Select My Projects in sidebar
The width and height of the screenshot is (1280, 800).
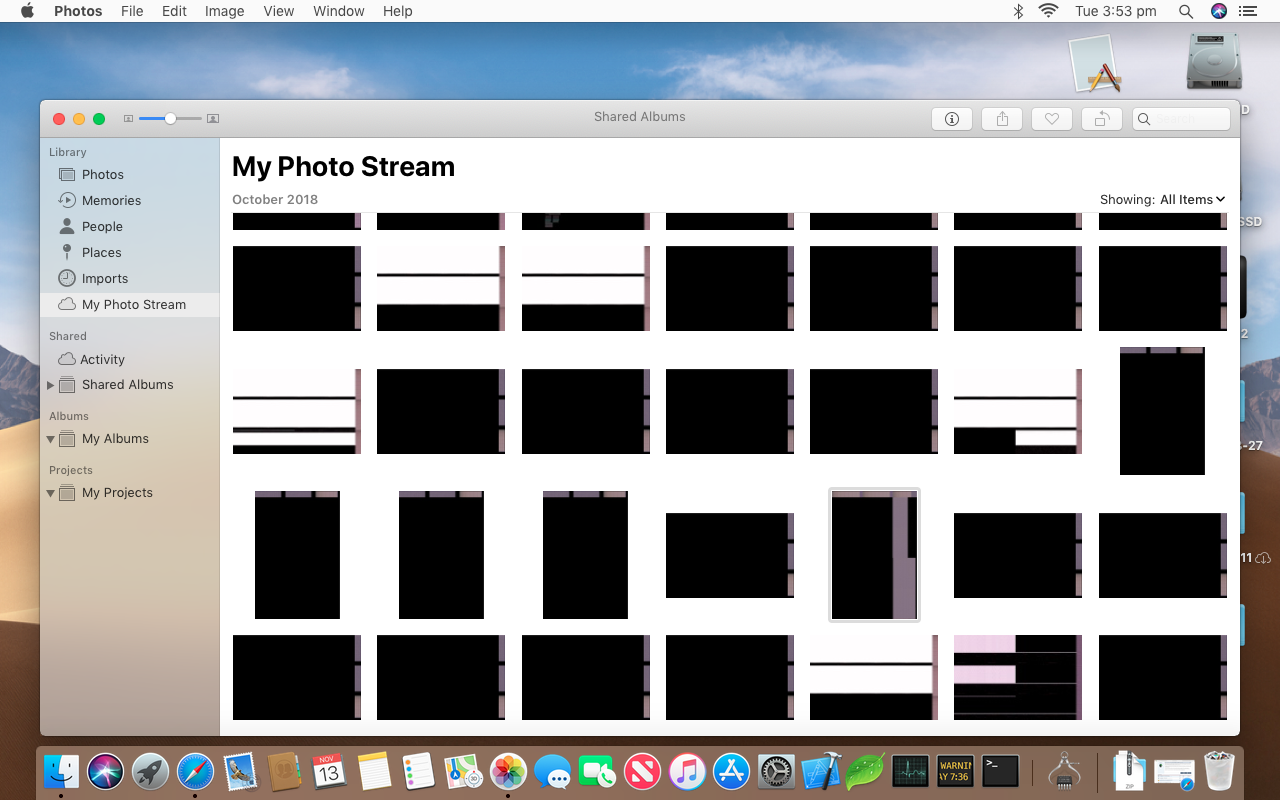[117, 492]
